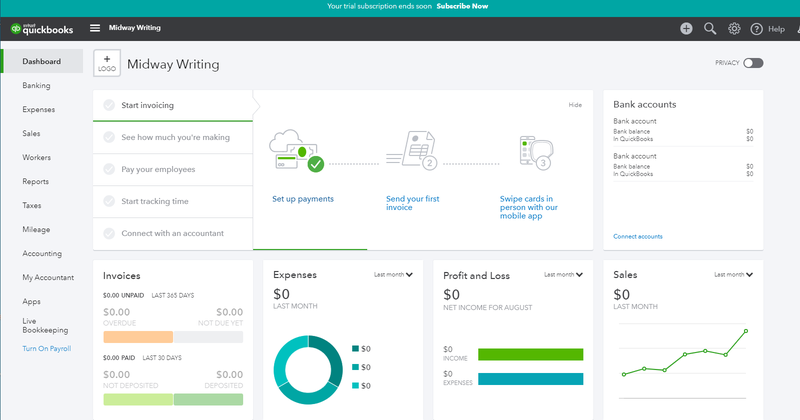The image size is (800, 420).
Task: Click the green income bar
Action: point(531,355)
